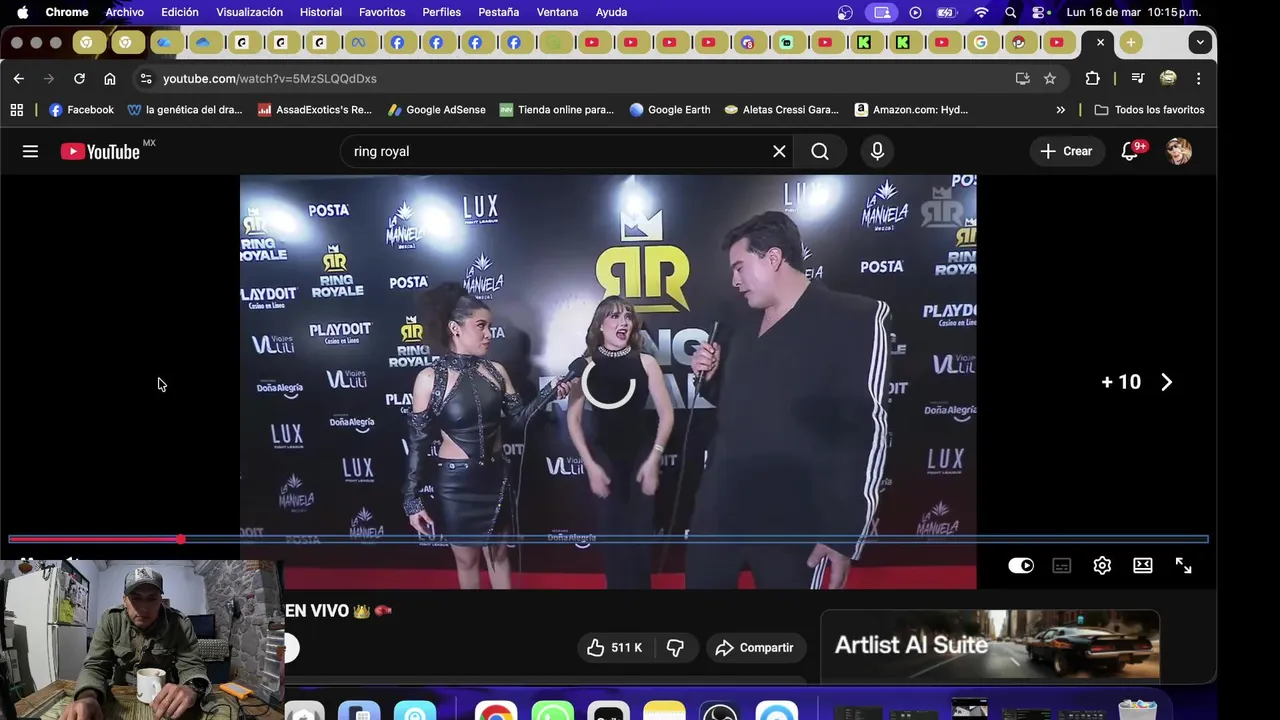Open the YouTube guide hamburger menu

(30, 151)
